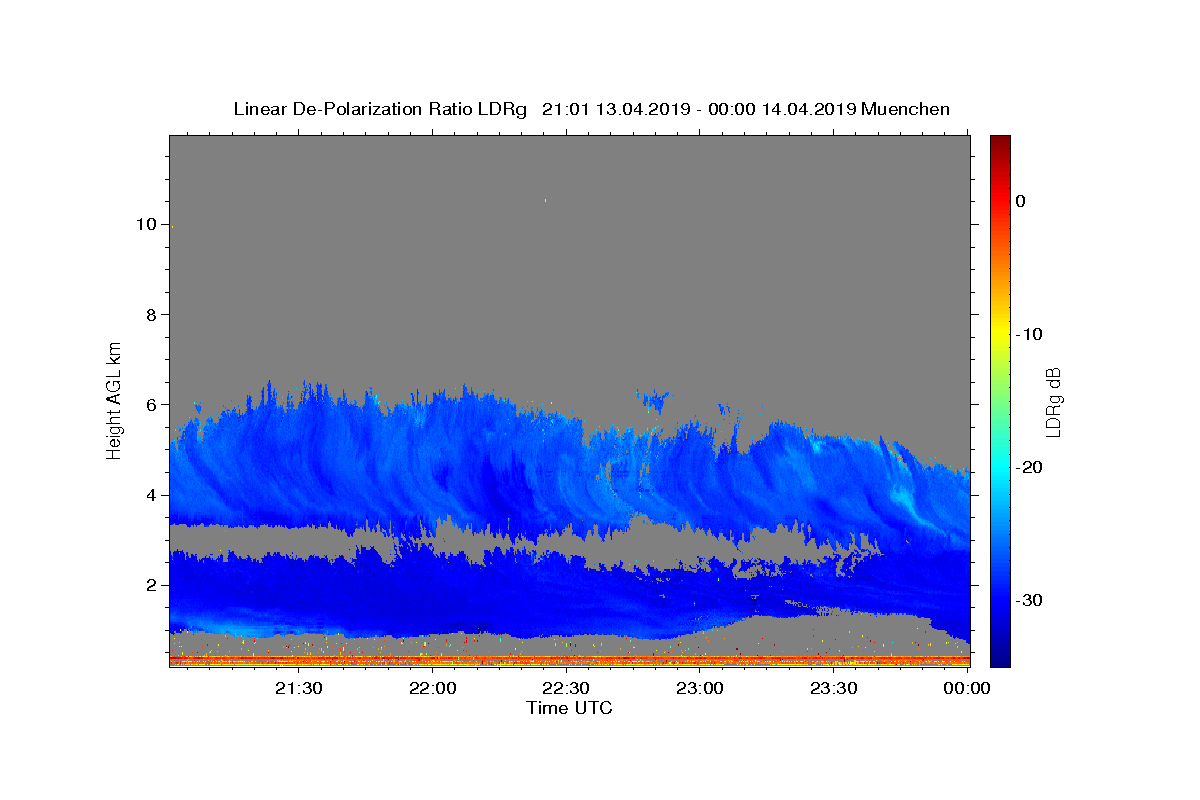Click the dark blue bottom of colorbar
Image resolution: width=1200 pixels, height=800 pixels.
[x=1000, y=658]
